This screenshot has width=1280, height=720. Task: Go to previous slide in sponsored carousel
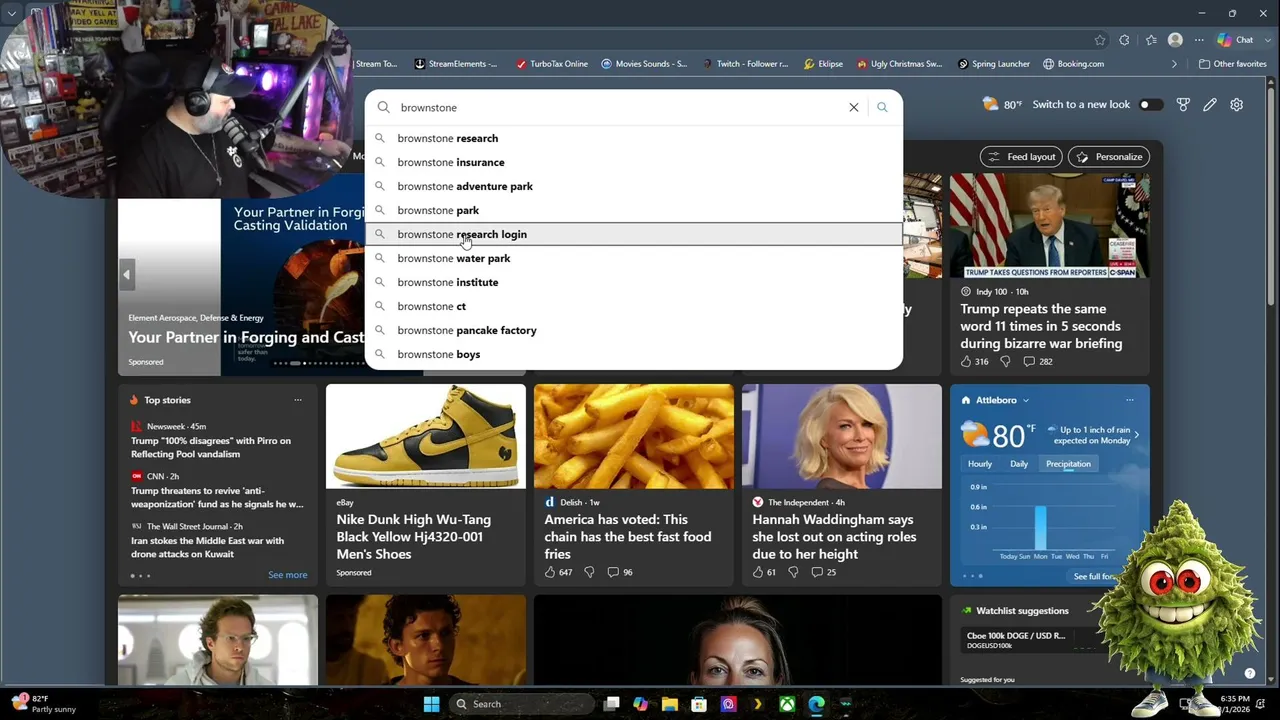coord(127,274)
